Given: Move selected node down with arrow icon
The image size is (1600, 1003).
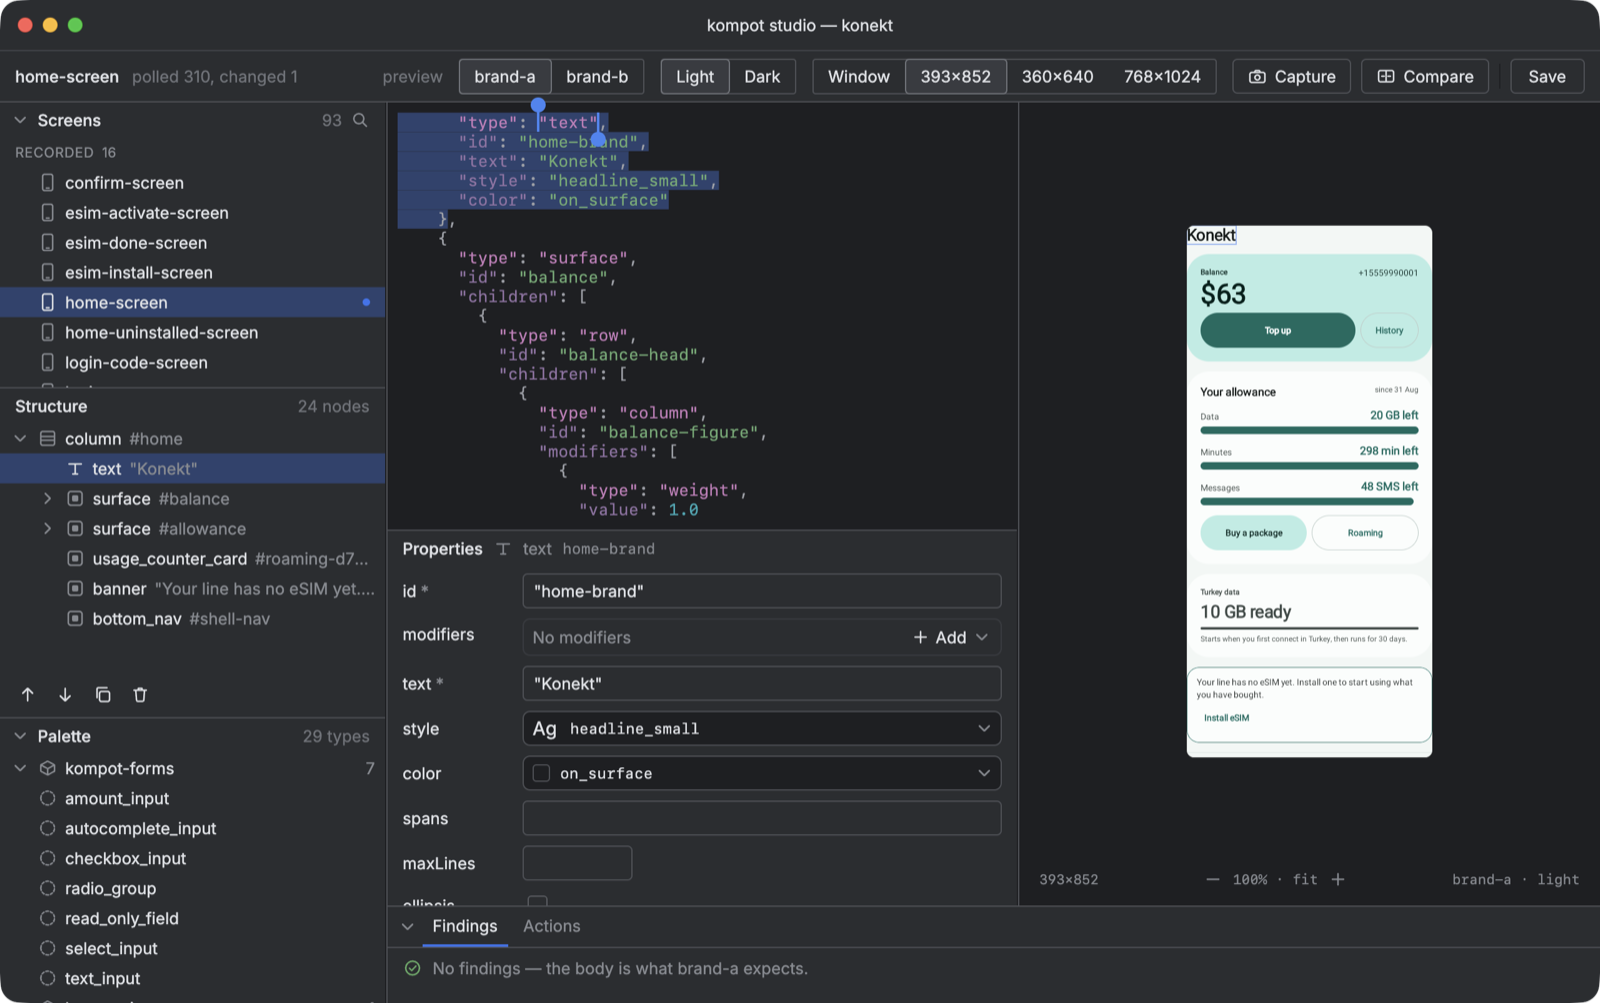Looking at the screenshot, I should tap(65, 695).
